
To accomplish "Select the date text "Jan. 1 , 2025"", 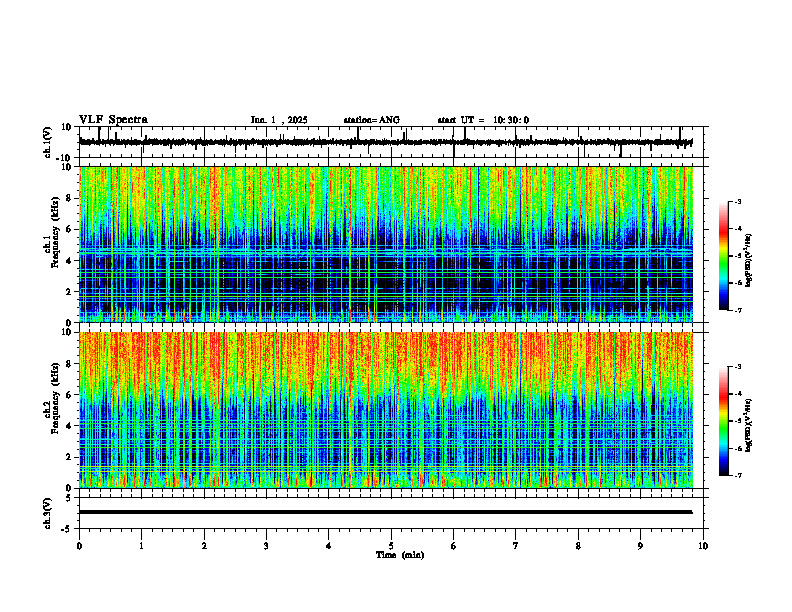I will pos(279,120).
